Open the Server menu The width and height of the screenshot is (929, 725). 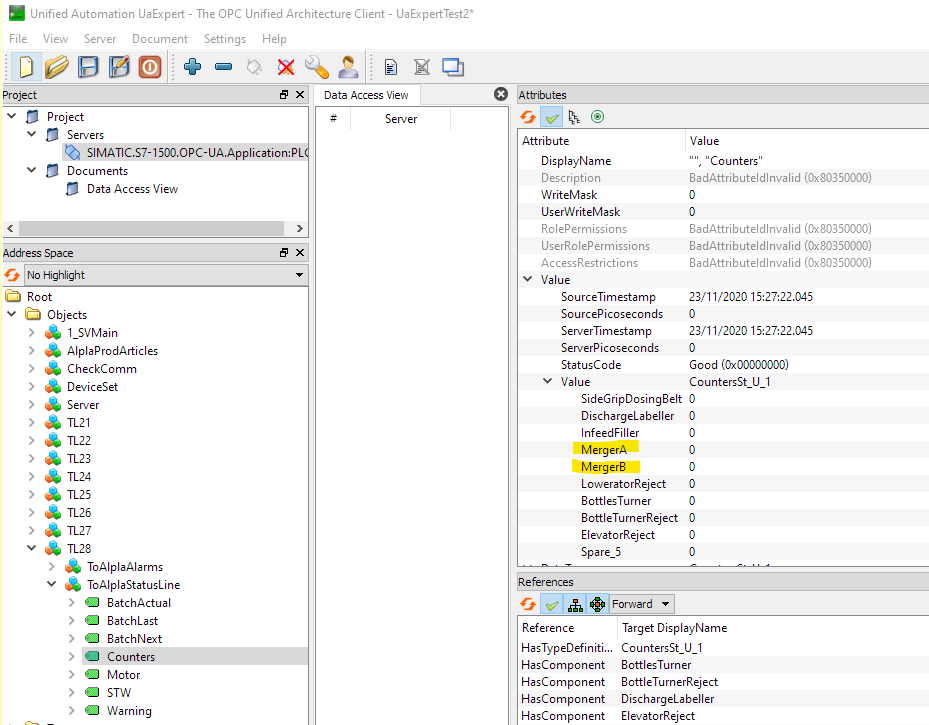(x=100, y=39)
